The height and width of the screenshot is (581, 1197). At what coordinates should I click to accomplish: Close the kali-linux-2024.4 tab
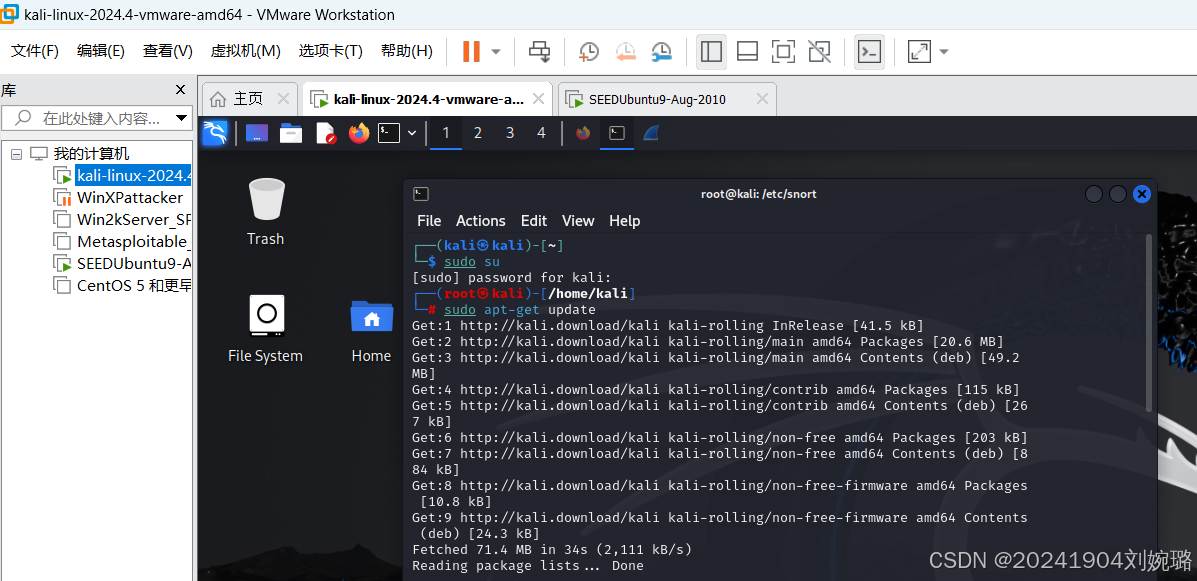coord(538,98)
